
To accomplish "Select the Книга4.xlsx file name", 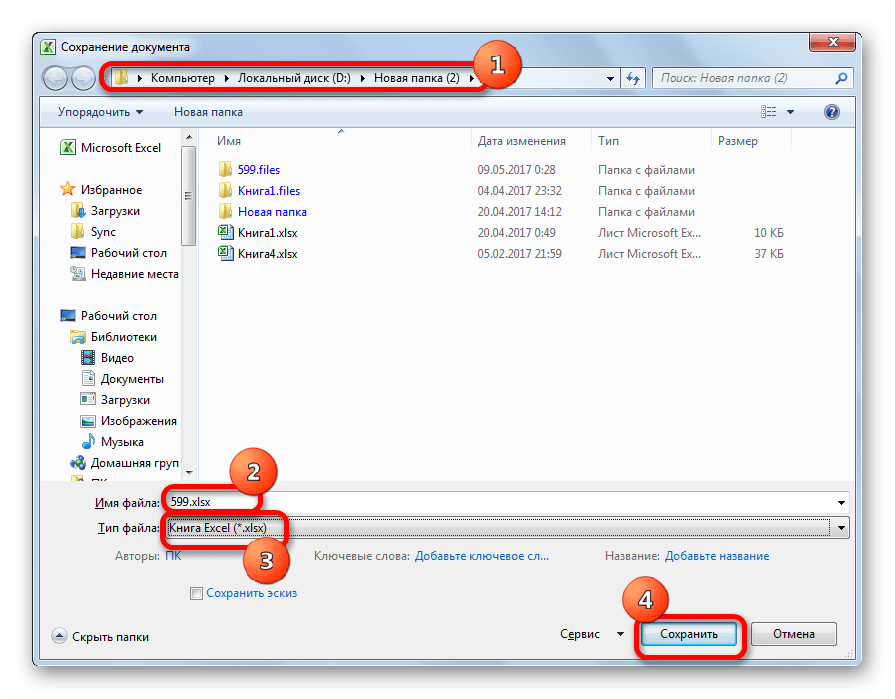I will (x=268, y=254).
